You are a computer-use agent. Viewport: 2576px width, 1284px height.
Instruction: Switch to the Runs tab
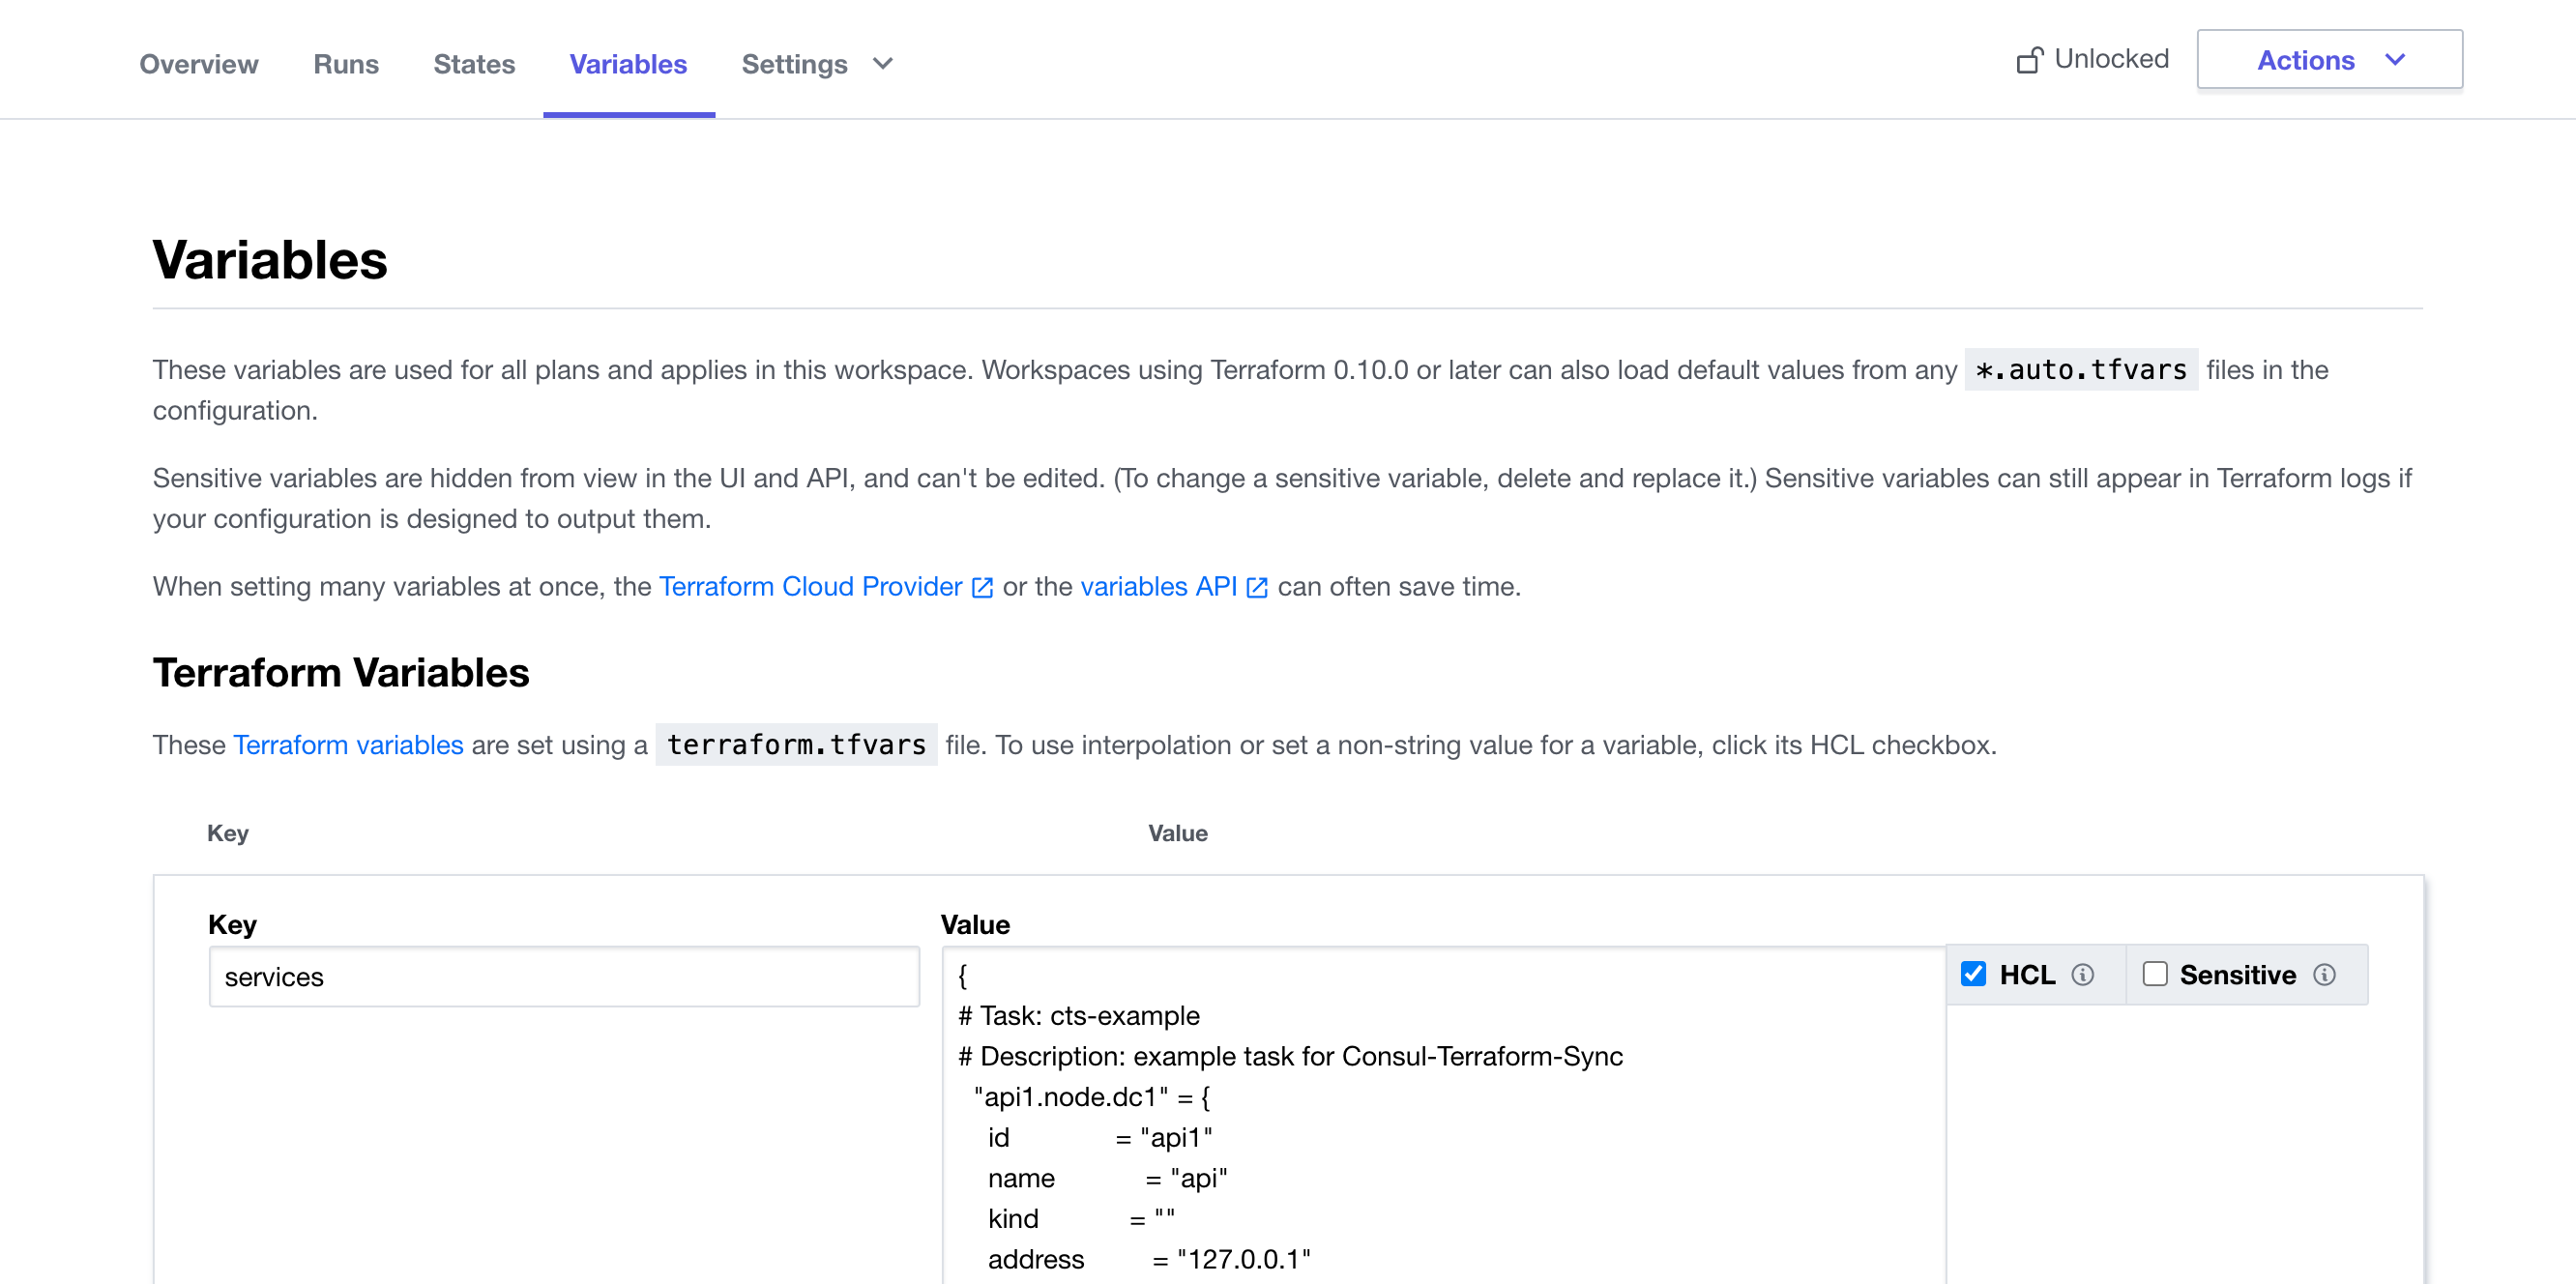345,64
